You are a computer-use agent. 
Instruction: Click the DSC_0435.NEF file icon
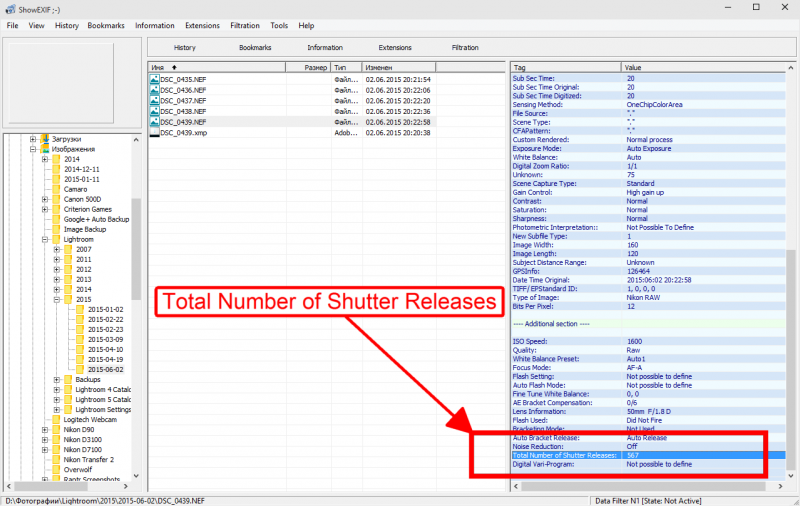tap(154, 79)
